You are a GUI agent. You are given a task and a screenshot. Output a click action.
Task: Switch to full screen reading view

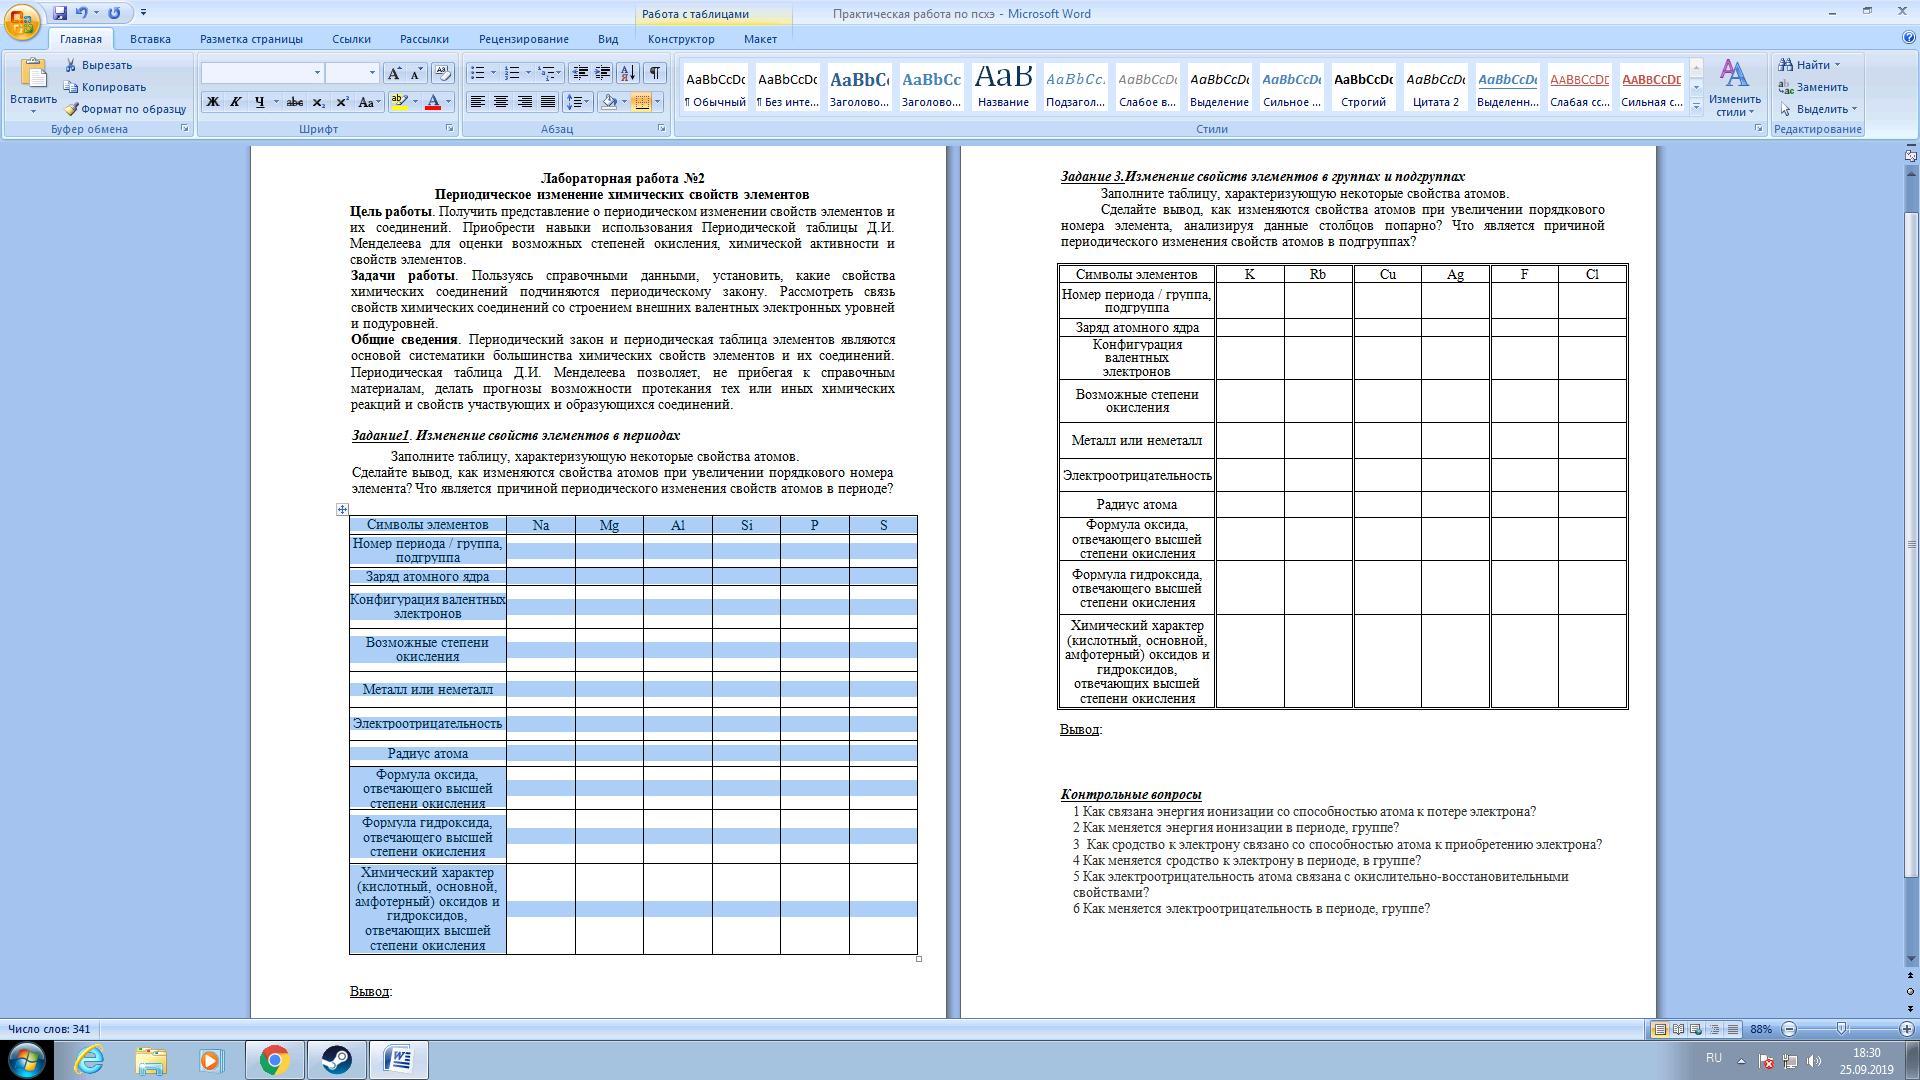click(1678, 1029)
